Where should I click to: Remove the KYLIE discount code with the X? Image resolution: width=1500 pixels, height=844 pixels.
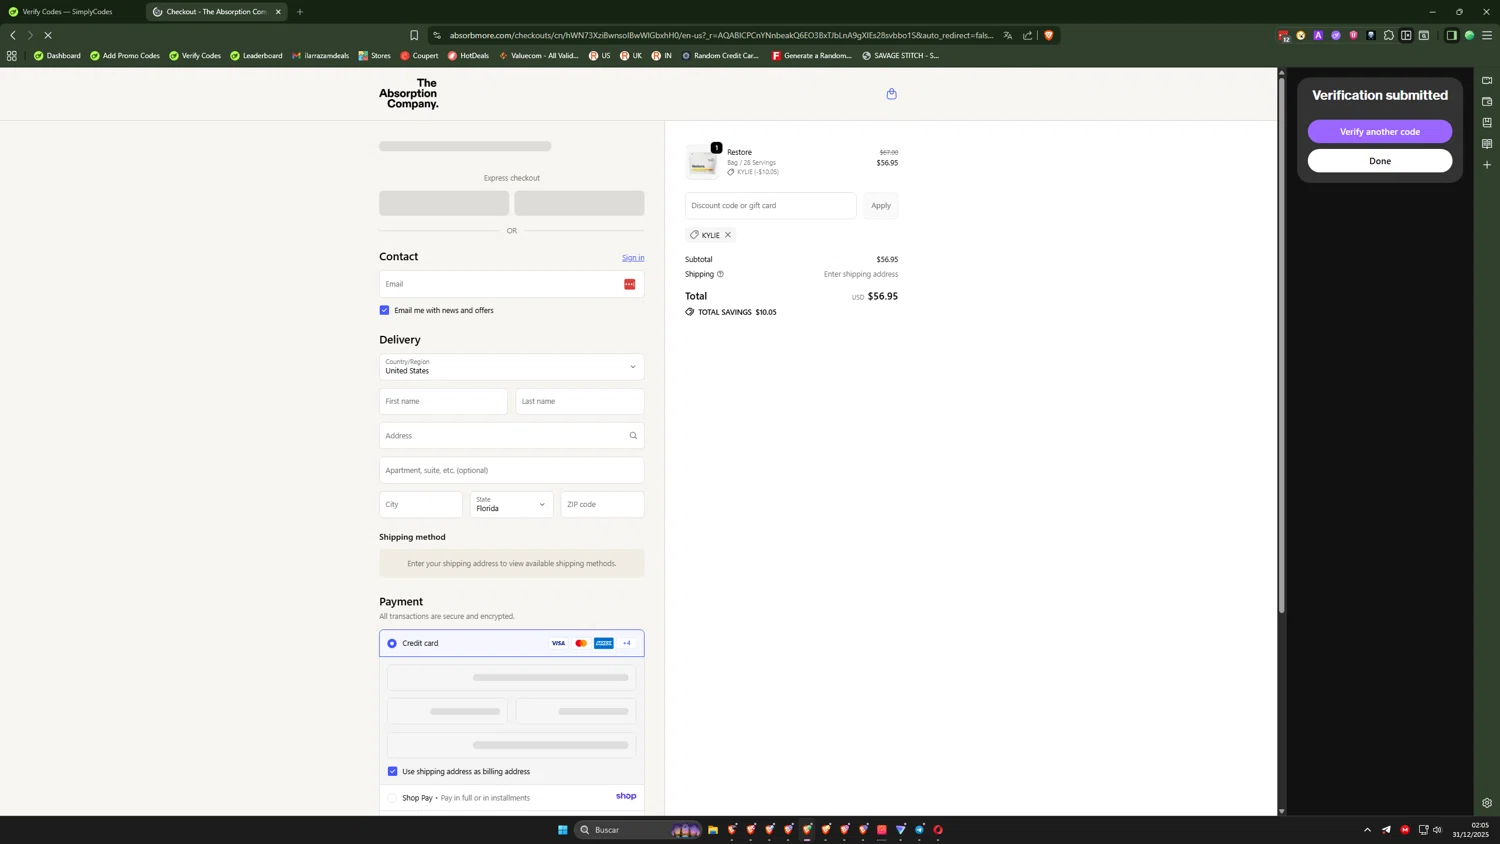[728, 235]
